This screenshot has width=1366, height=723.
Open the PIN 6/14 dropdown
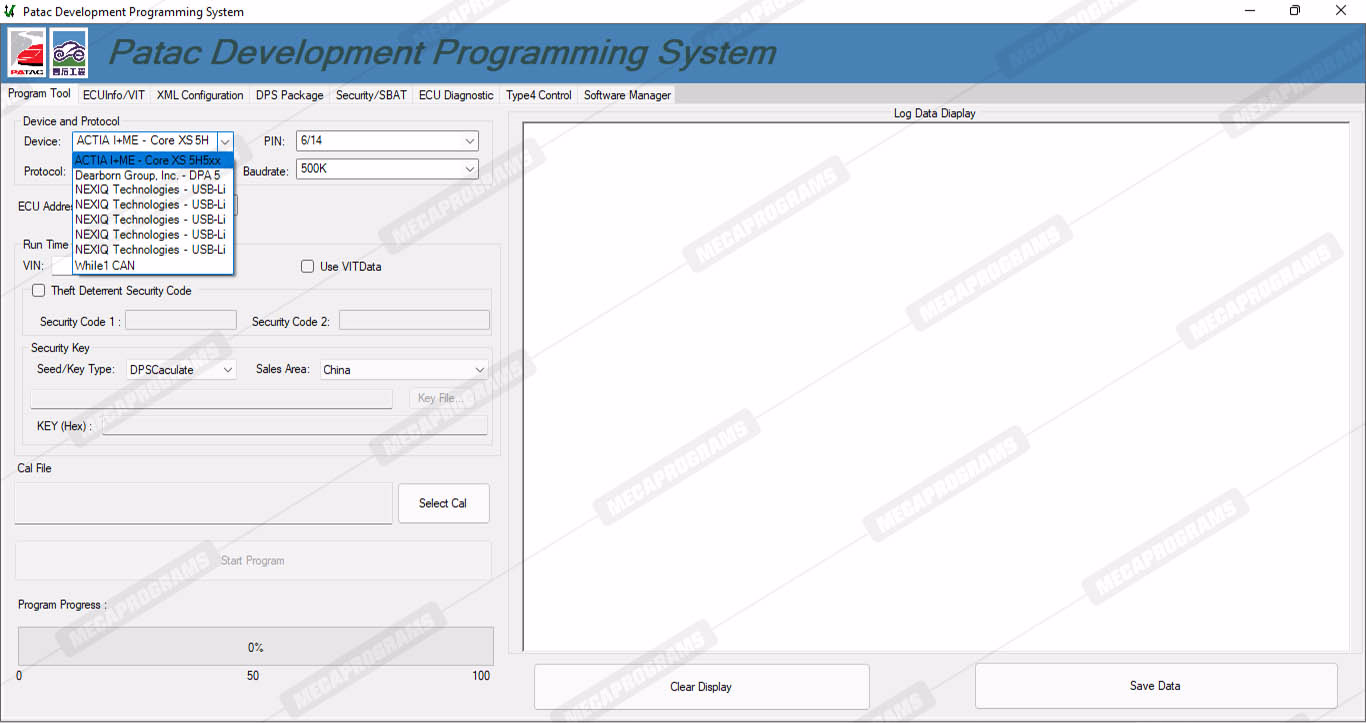tap(387, 141)
